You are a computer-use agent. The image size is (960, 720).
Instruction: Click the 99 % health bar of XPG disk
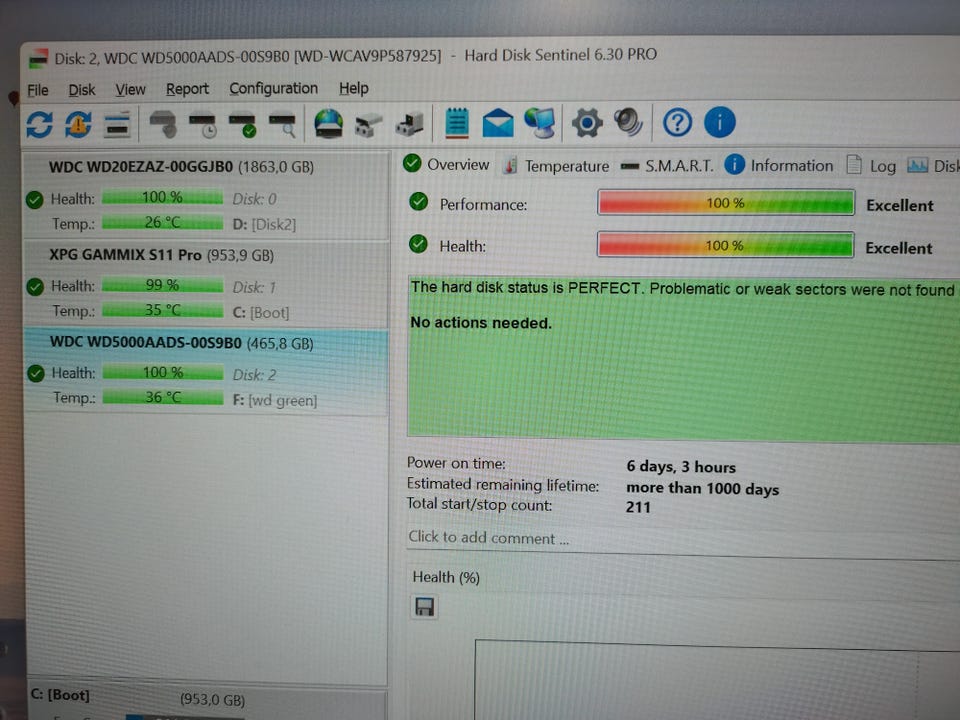coord(162,285)
